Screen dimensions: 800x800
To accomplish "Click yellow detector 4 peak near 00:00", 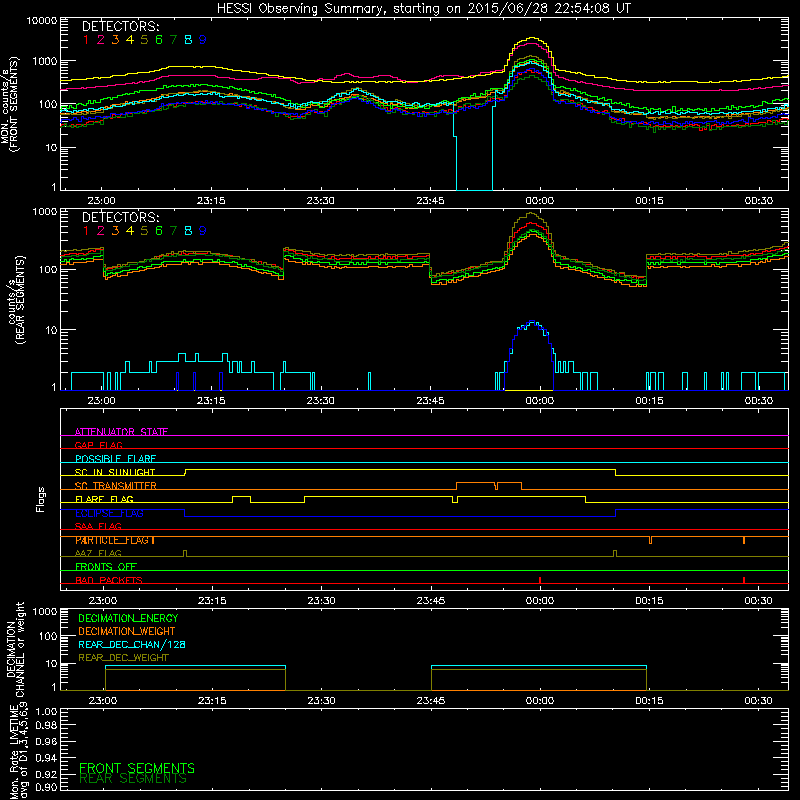I will click(x=532, y=38).
